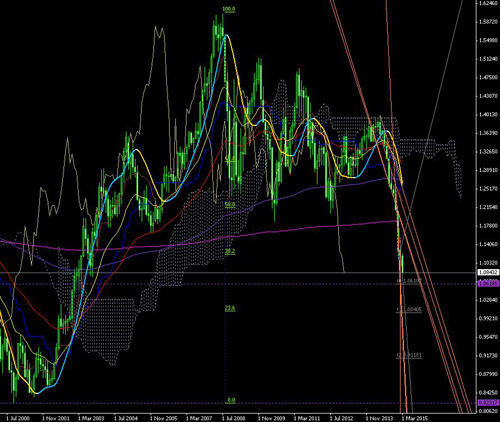Viewport: 500px width, 422px height.
Task: Click the 1.02840 price axis label
Action: 488,300
